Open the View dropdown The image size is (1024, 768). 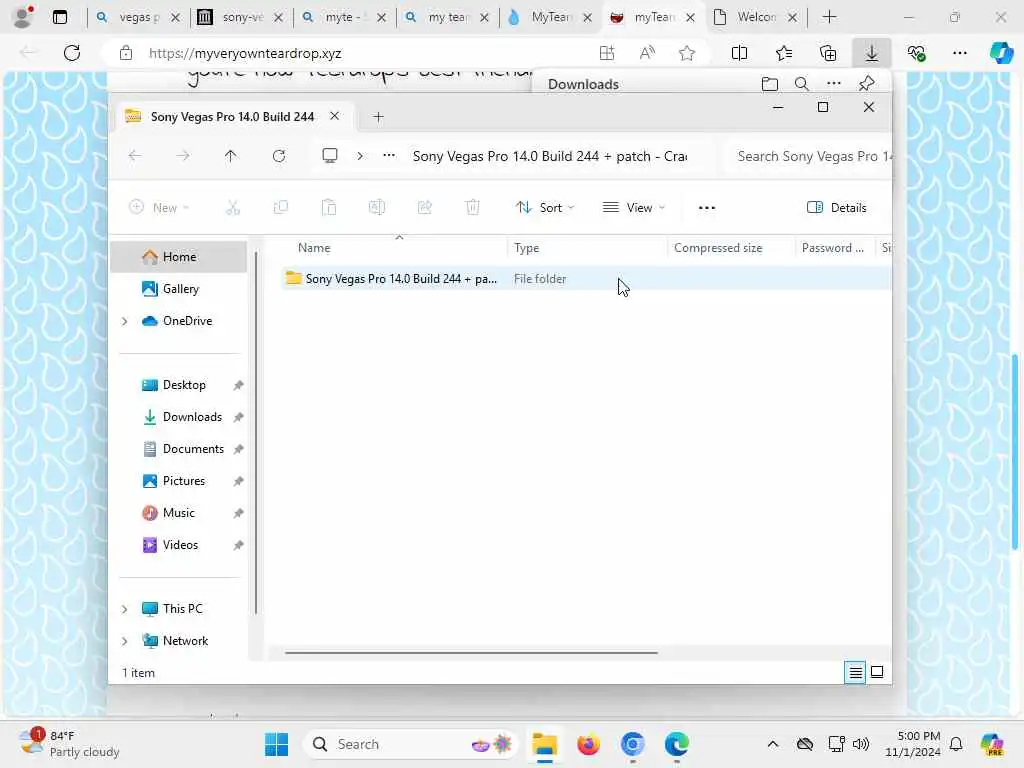(x=633, y=208)
